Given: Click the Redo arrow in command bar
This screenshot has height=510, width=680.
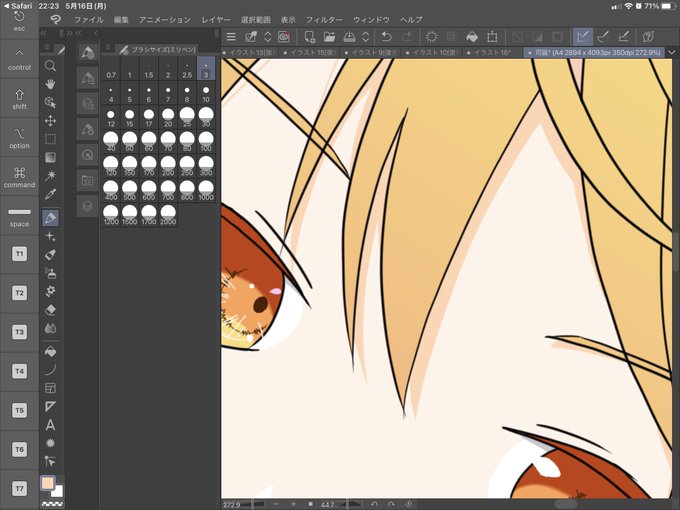Looking at the screenshot, I should coord(406,37).
